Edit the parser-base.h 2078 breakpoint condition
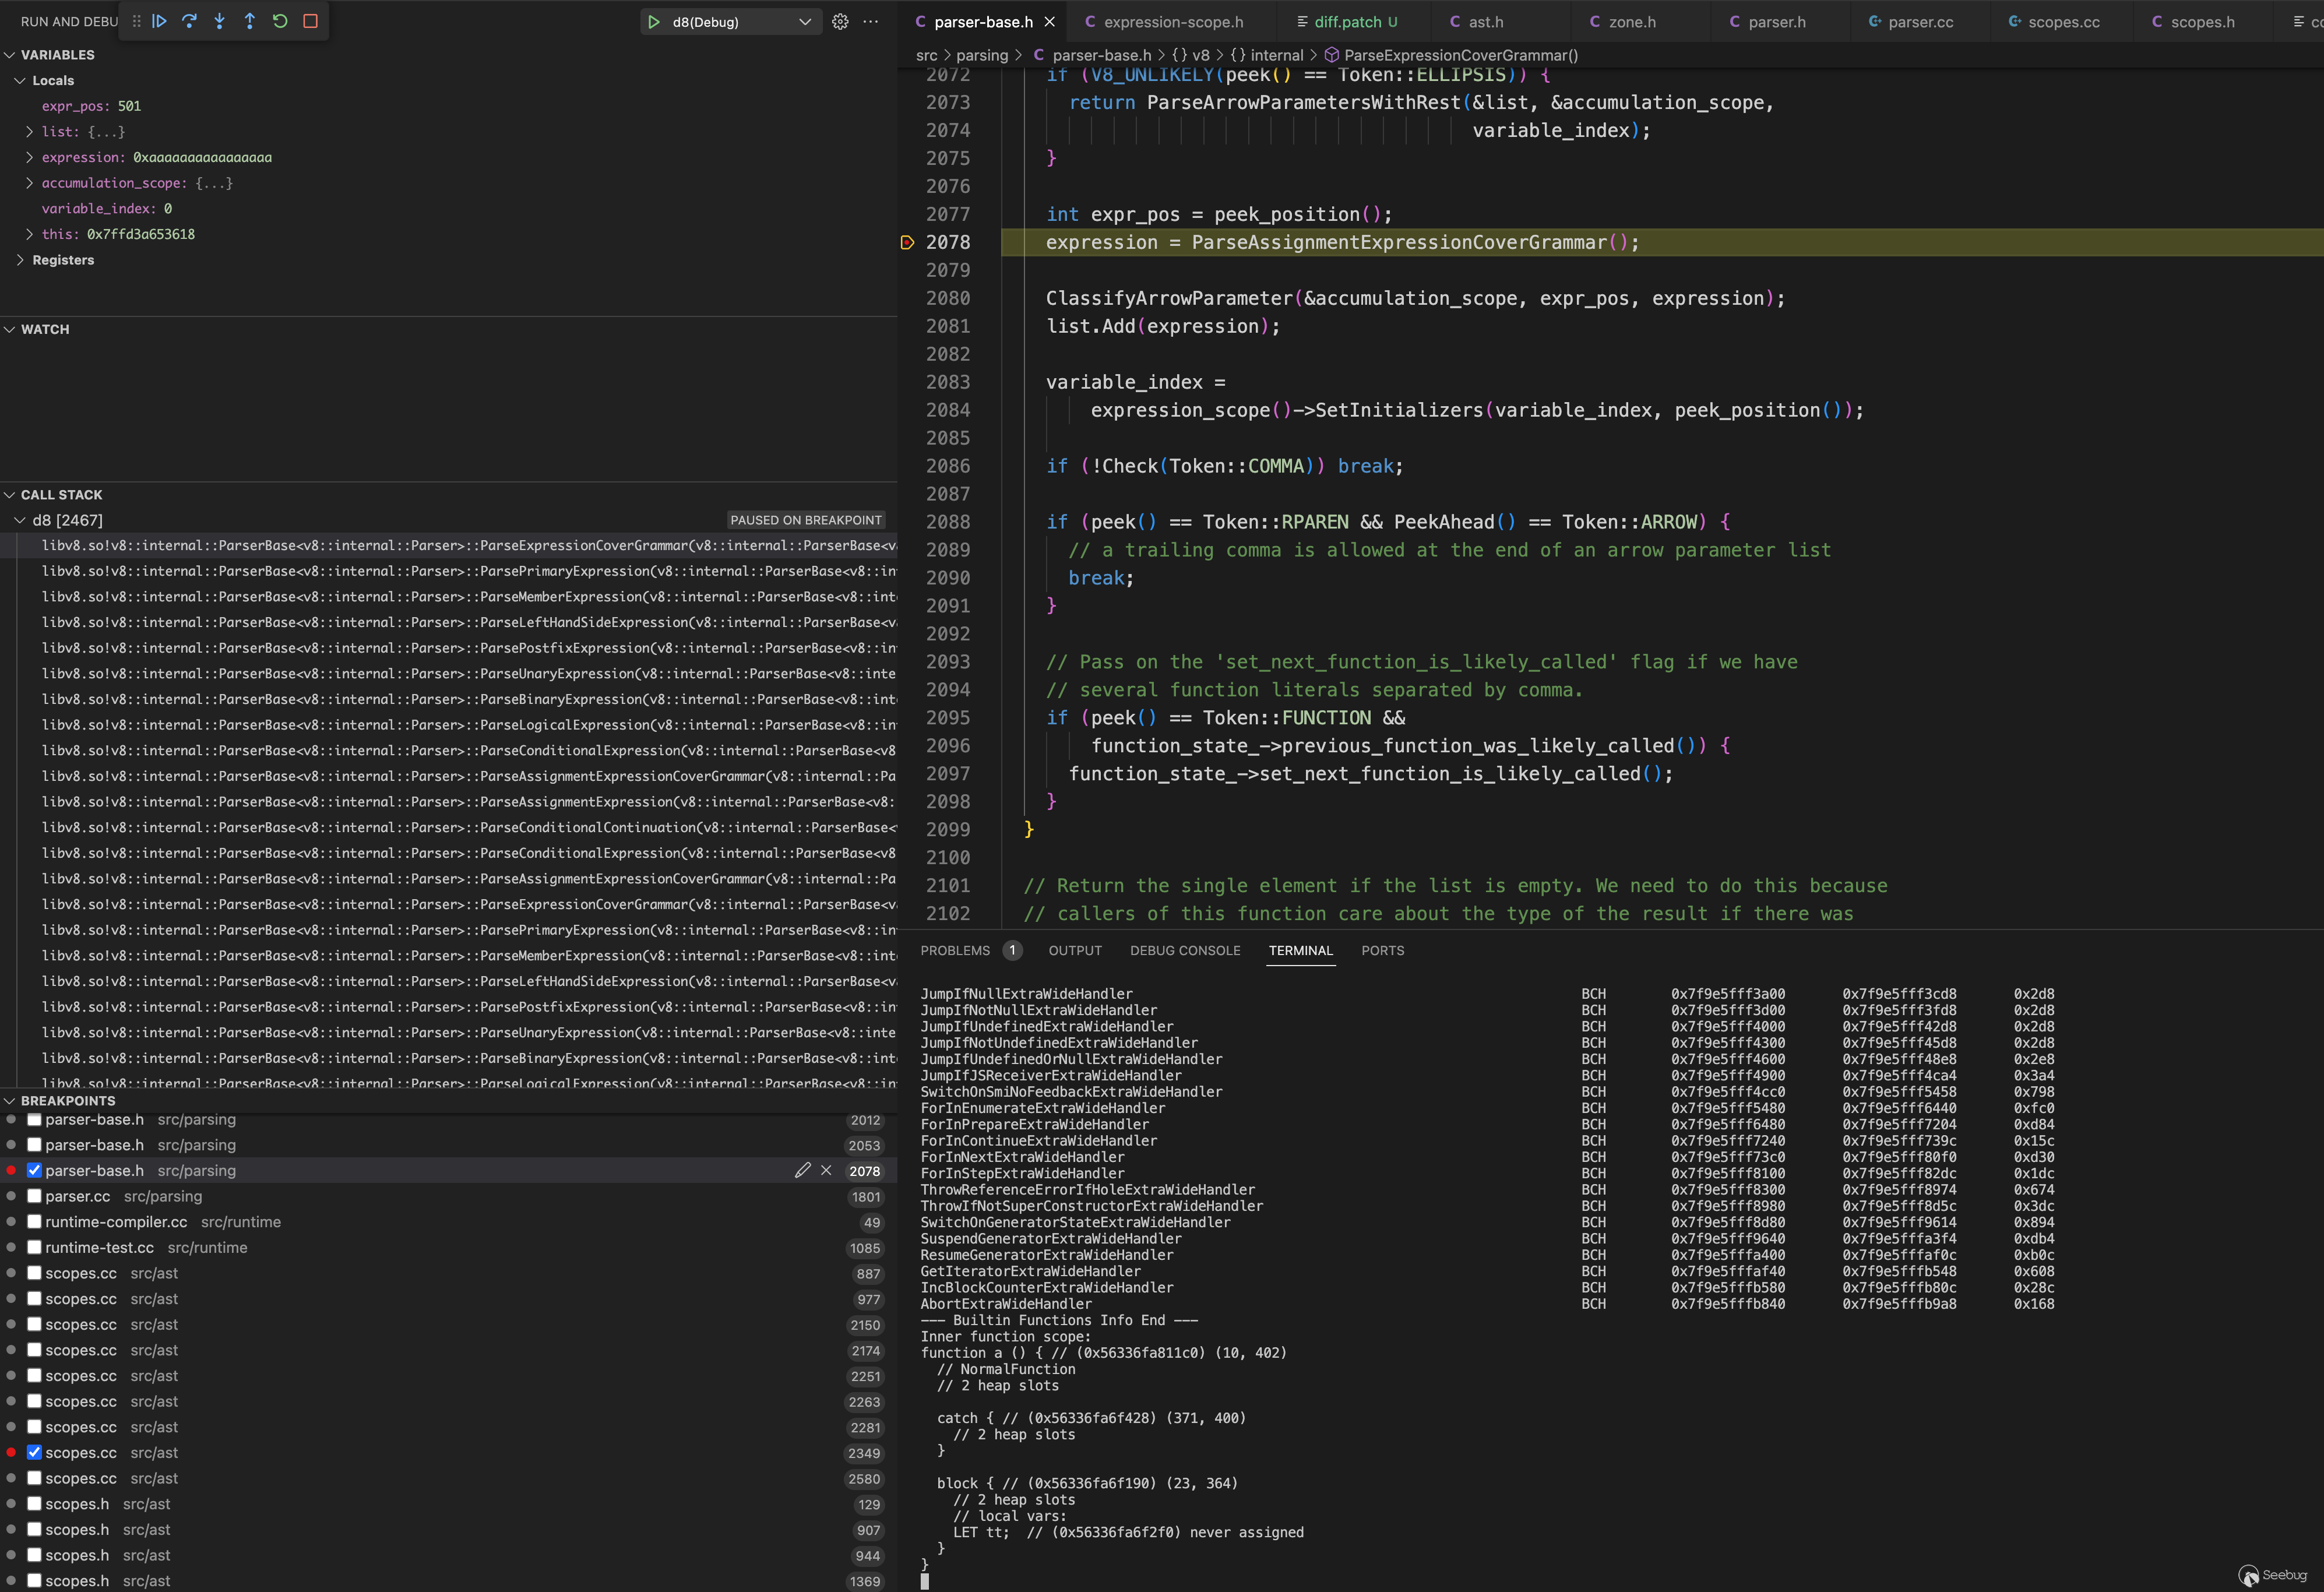 click(802, 1170)
